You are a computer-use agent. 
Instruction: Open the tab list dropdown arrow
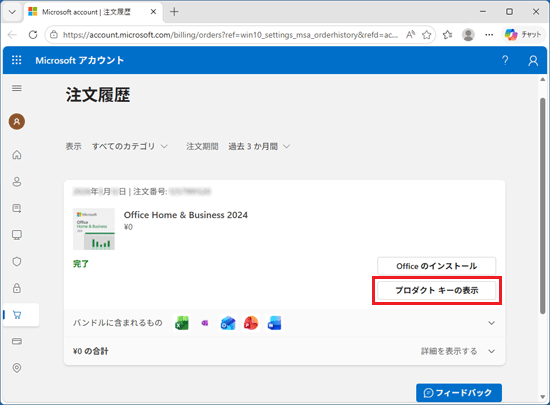12,12
